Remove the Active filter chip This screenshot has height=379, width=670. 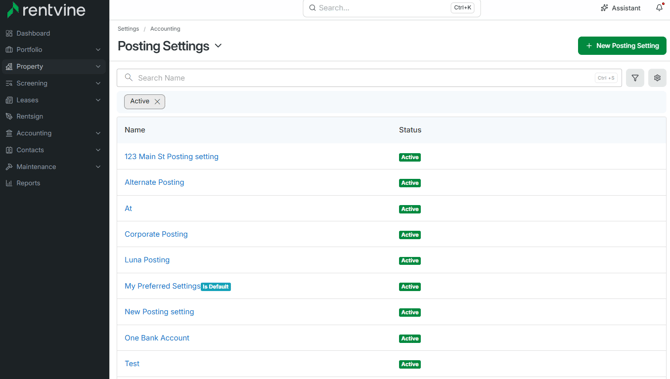(x=157, y=102)
